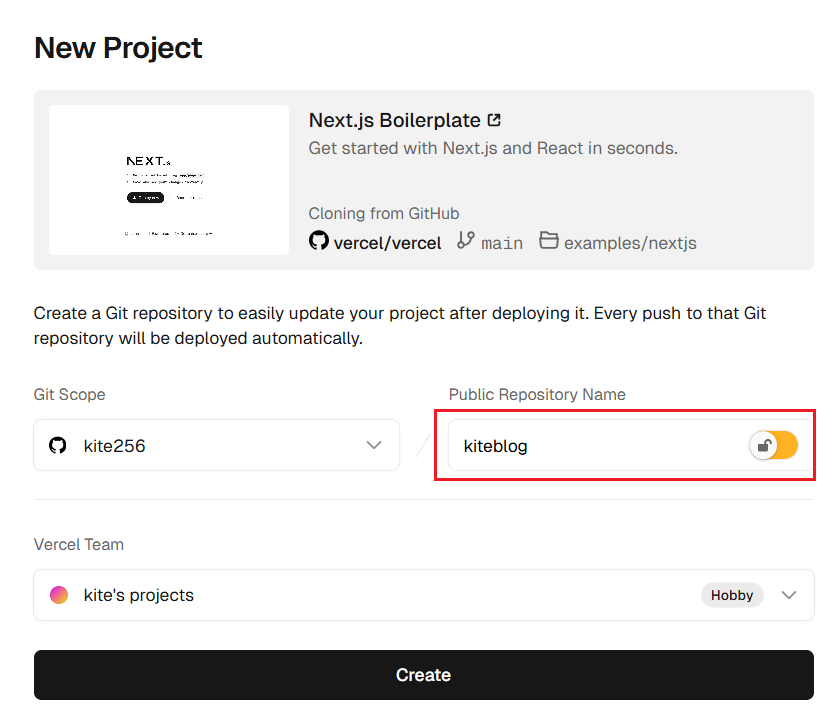Viewport: 836px width, 714px height.
Task: Toggle the private repository lock switch
Action: click(x=774, y=446)
